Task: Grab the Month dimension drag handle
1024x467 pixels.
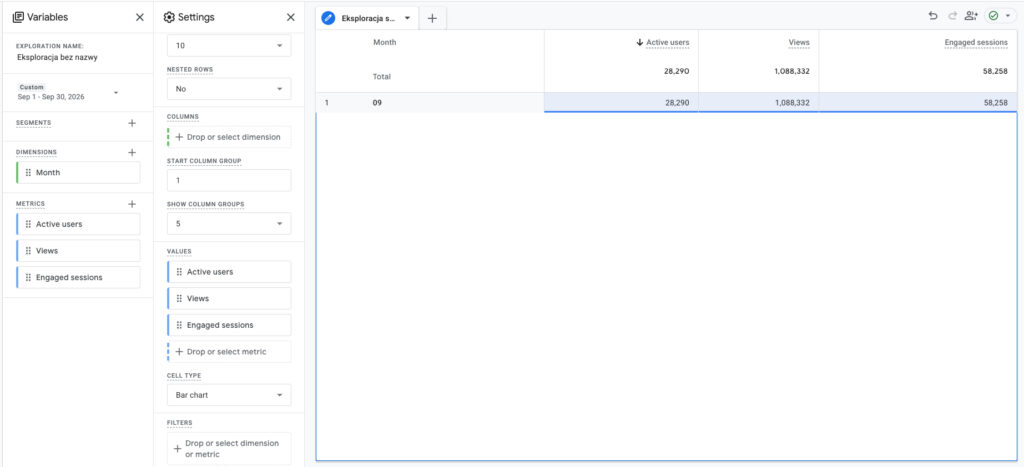Action: pos(28,172)
